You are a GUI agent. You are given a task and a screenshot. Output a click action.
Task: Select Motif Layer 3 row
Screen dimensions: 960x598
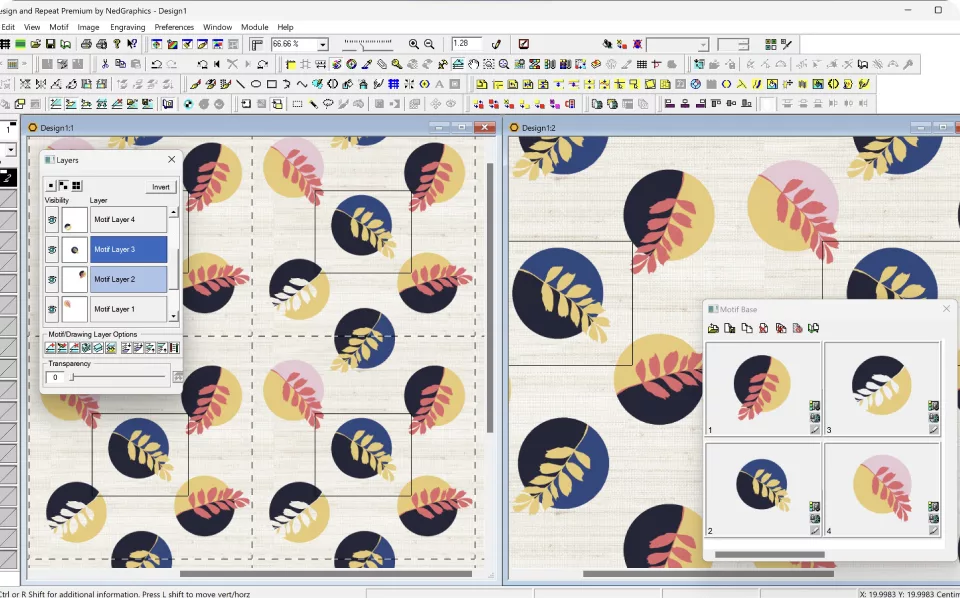[129, 249]
